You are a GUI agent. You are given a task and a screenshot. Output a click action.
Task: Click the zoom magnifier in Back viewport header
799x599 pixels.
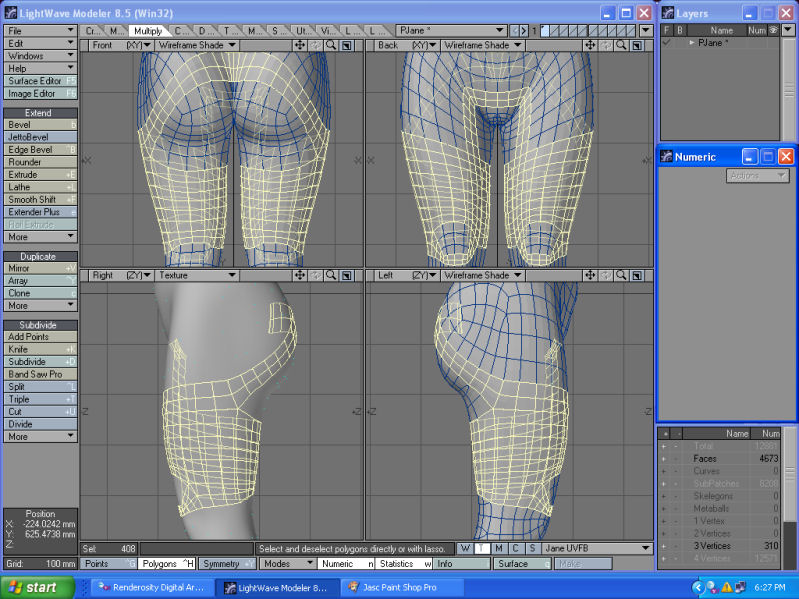coord(621,46)
